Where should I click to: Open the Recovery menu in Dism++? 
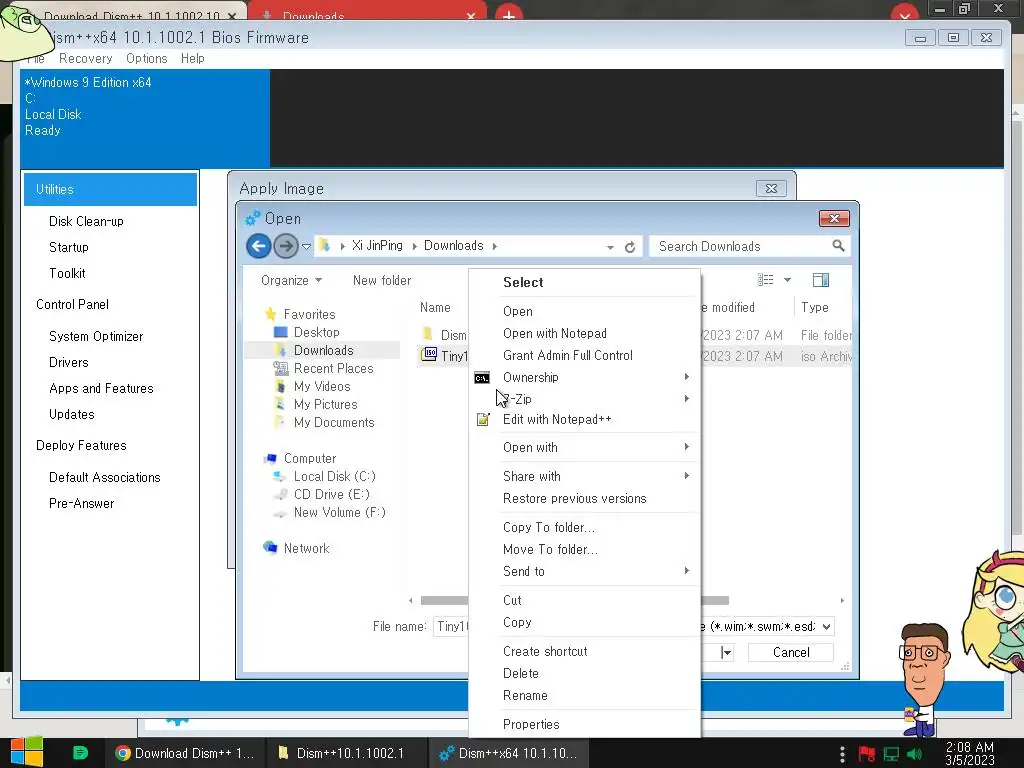coord(86,58)
